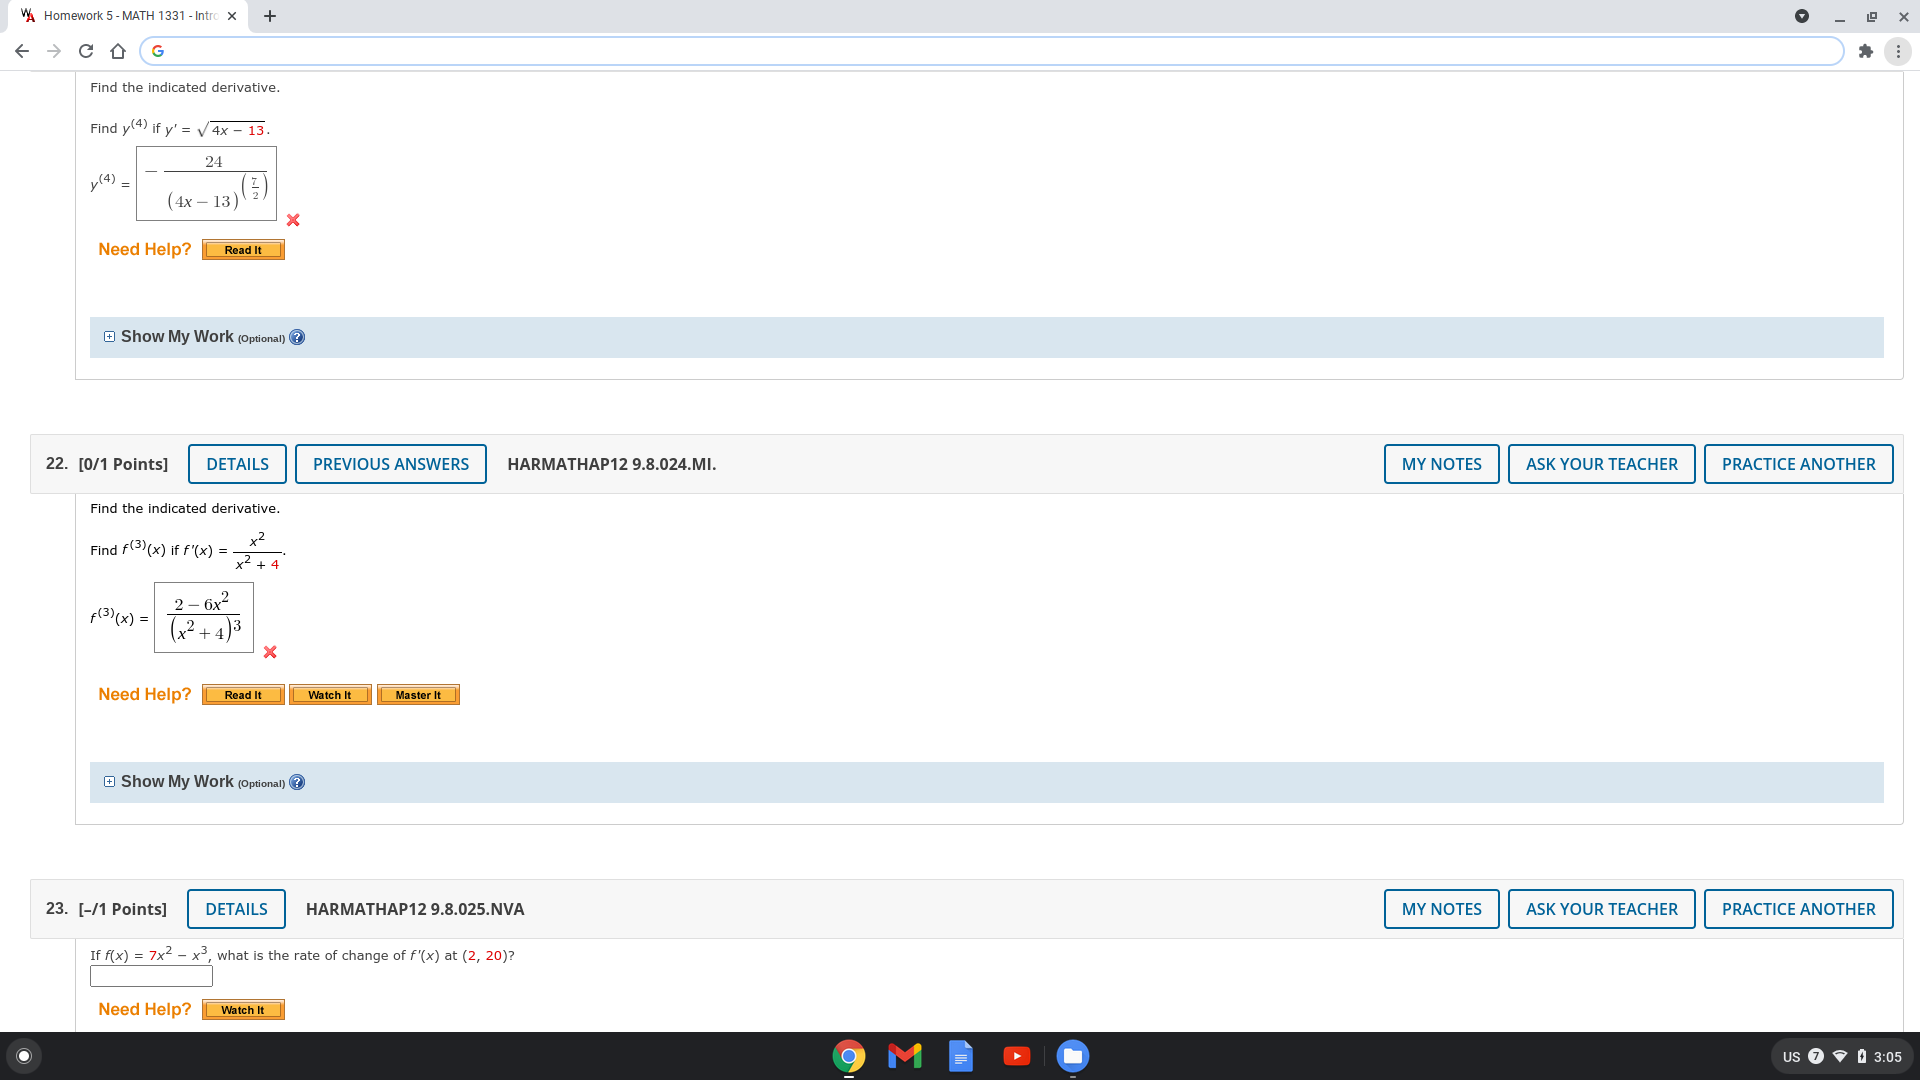Open Chrome's three-dot menu
Image resolution: width=1920 pixels, height=1080 pixels.
click(x=1897, y=51)
